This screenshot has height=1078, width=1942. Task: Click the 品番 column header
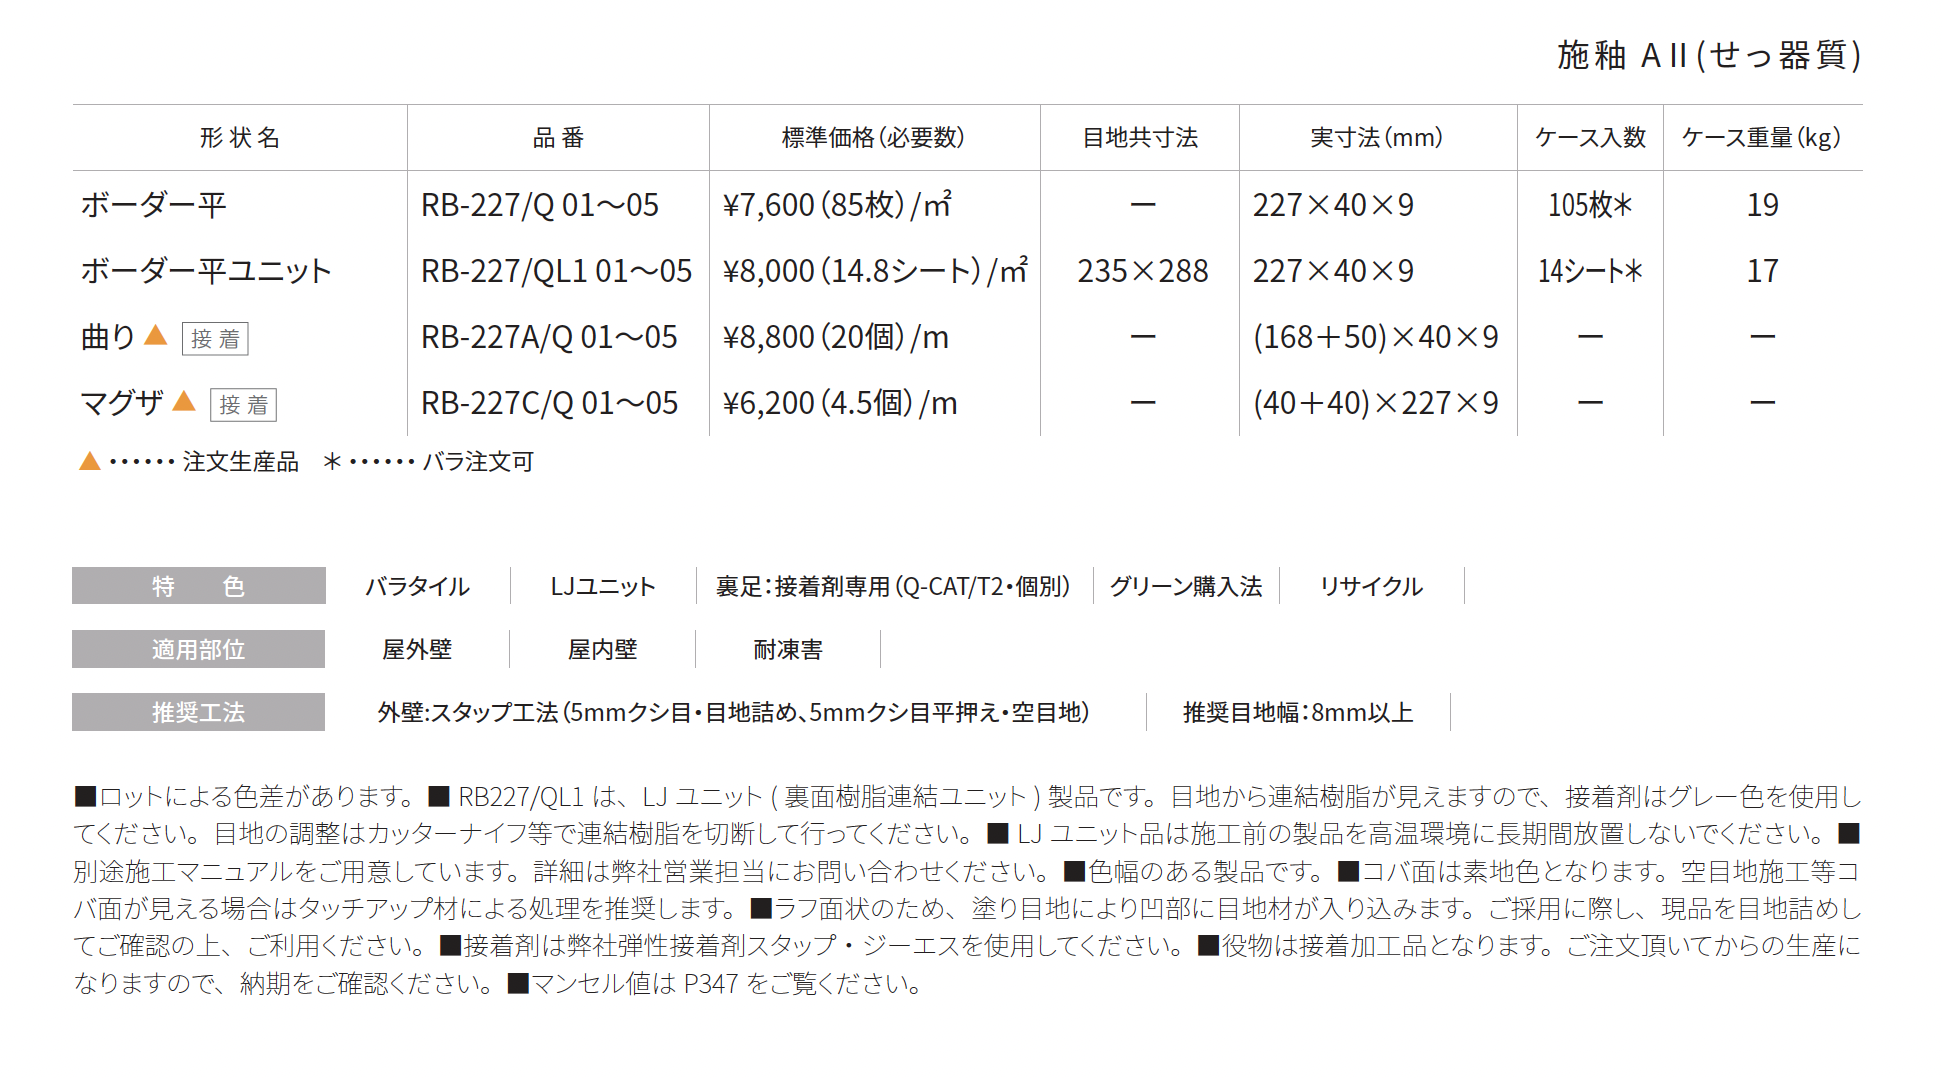point(558,138)
